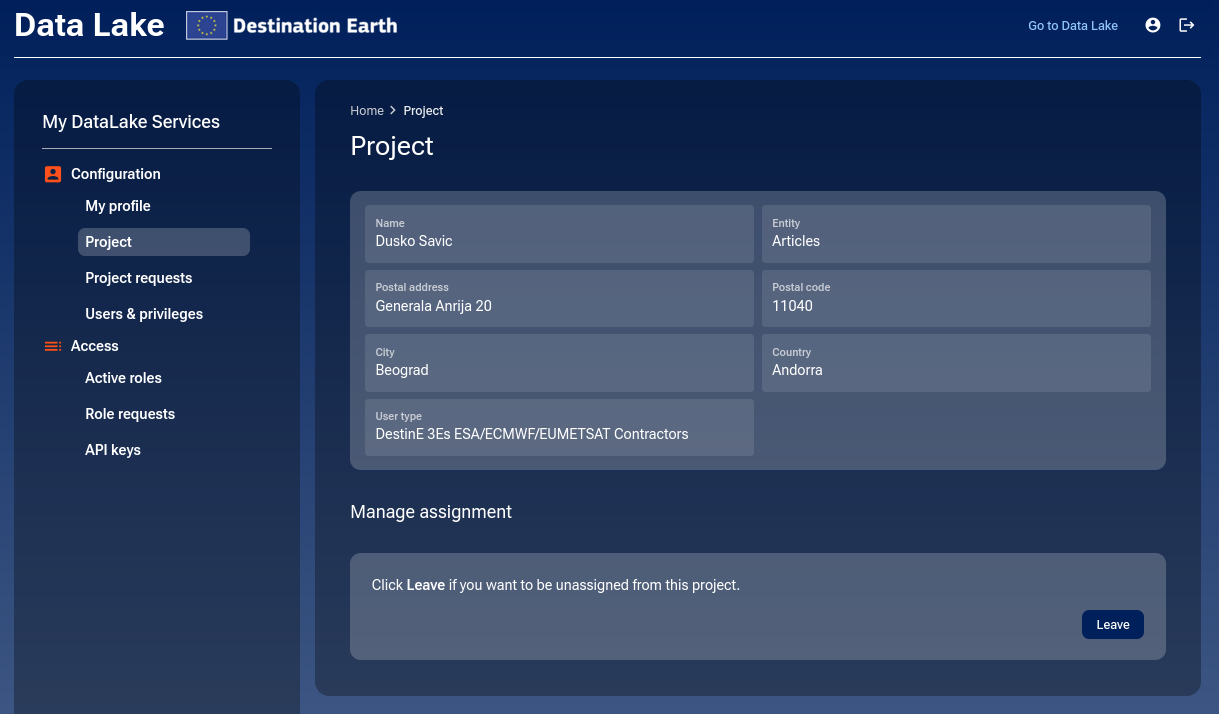Open the user account icon

[x=1152, y=25]
